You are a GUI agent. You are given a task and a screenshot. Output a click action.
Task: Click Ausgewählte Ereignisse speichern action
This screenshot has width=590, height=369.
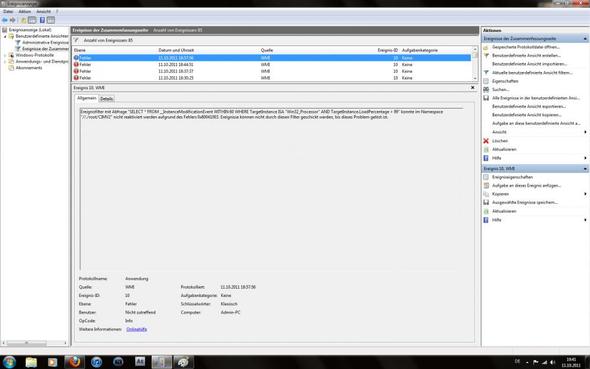click(525, 203)
